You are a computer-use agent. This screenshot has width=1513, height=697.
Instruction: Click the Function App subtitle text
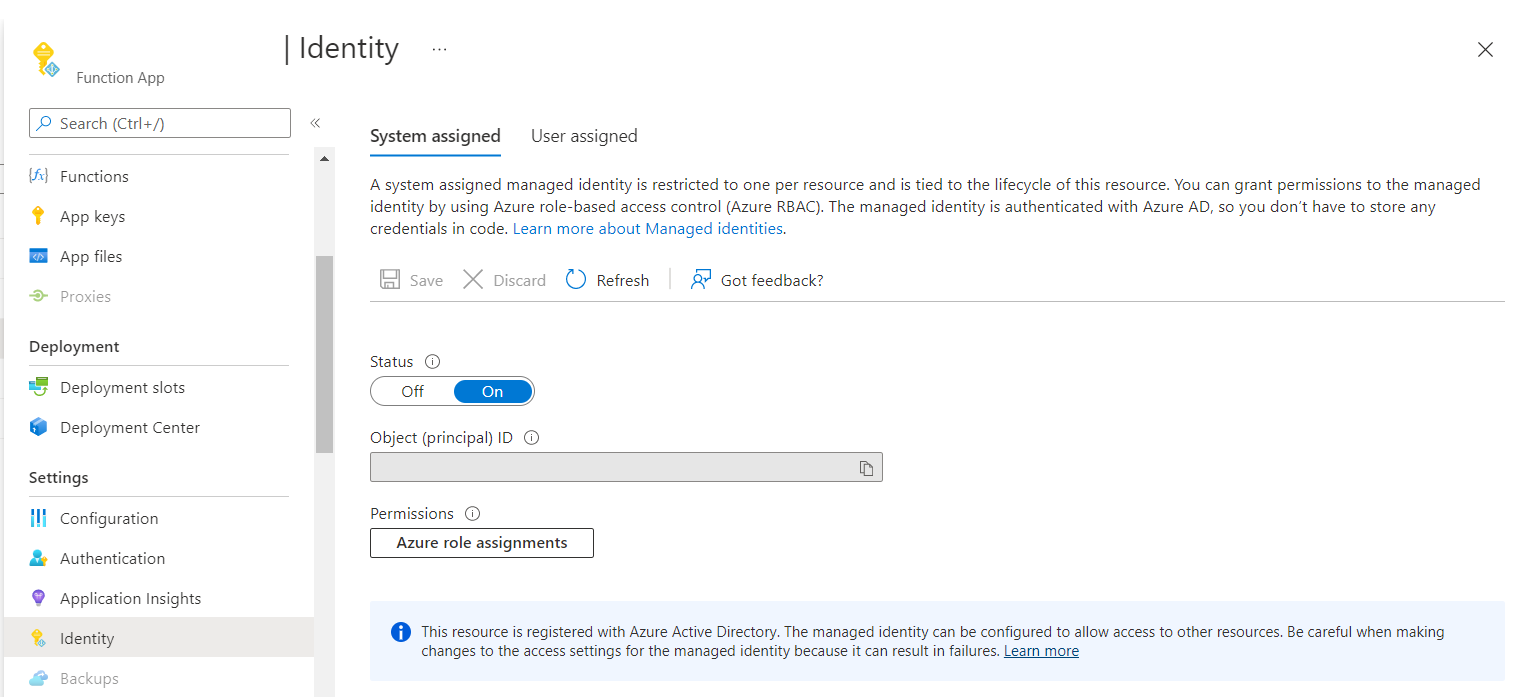click(x=120, y=77)
